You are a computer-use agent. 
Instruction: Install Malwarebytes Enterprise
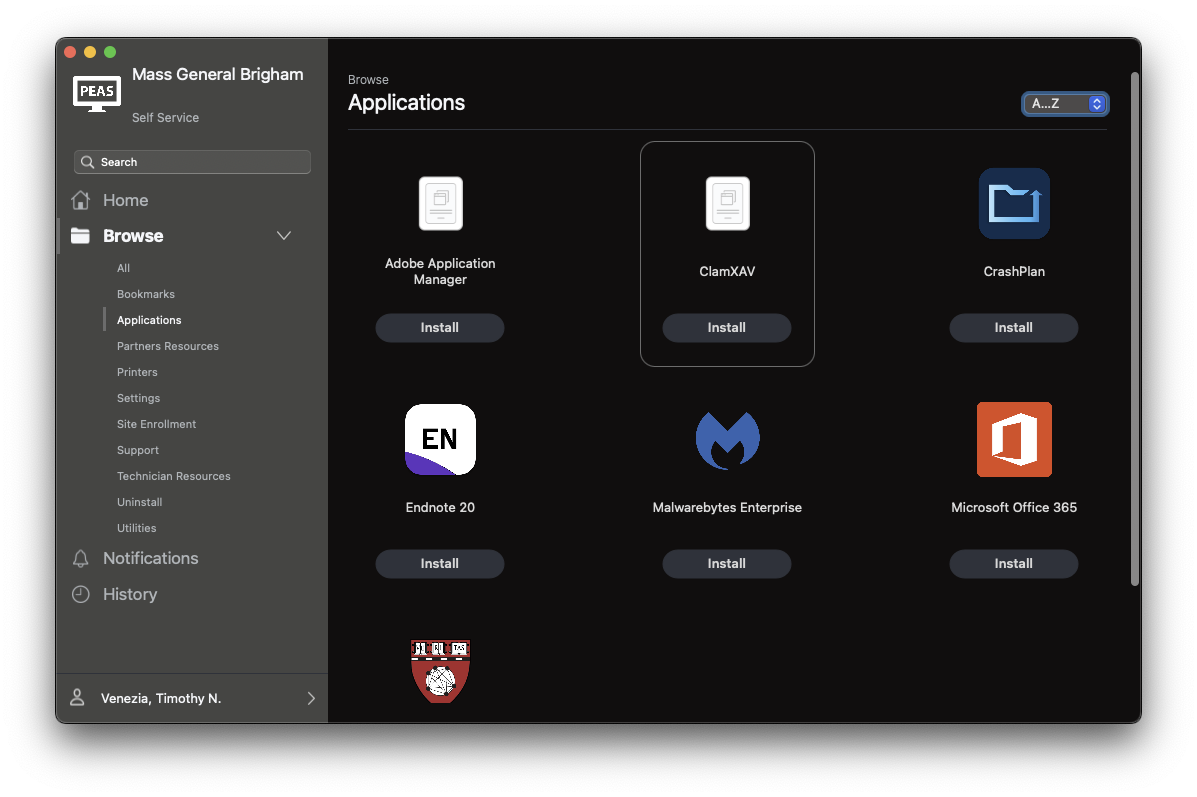coord(727,563)
